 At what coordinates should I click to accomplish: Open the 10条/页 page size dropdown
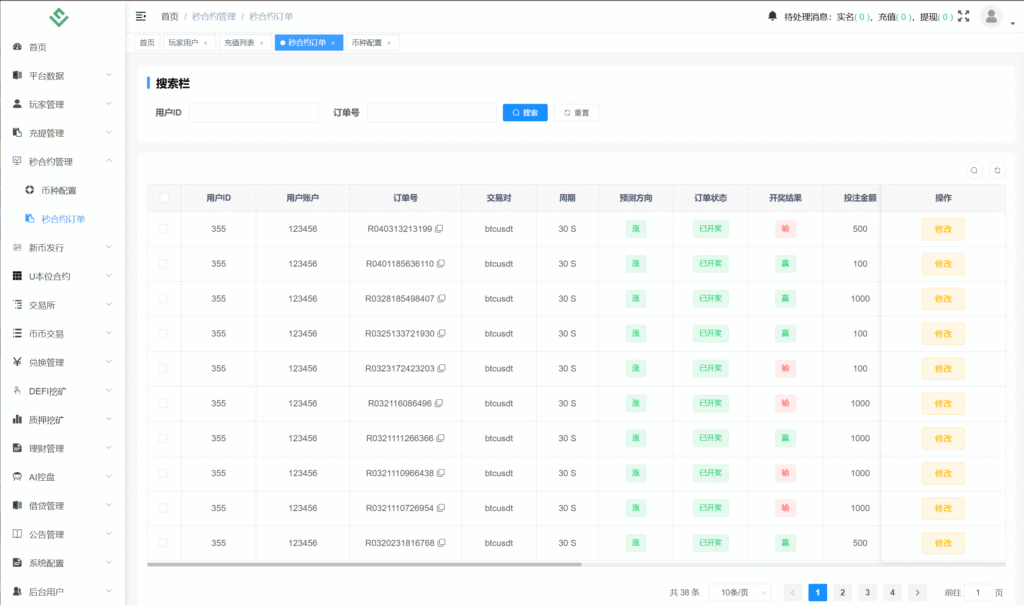(740, 592)
